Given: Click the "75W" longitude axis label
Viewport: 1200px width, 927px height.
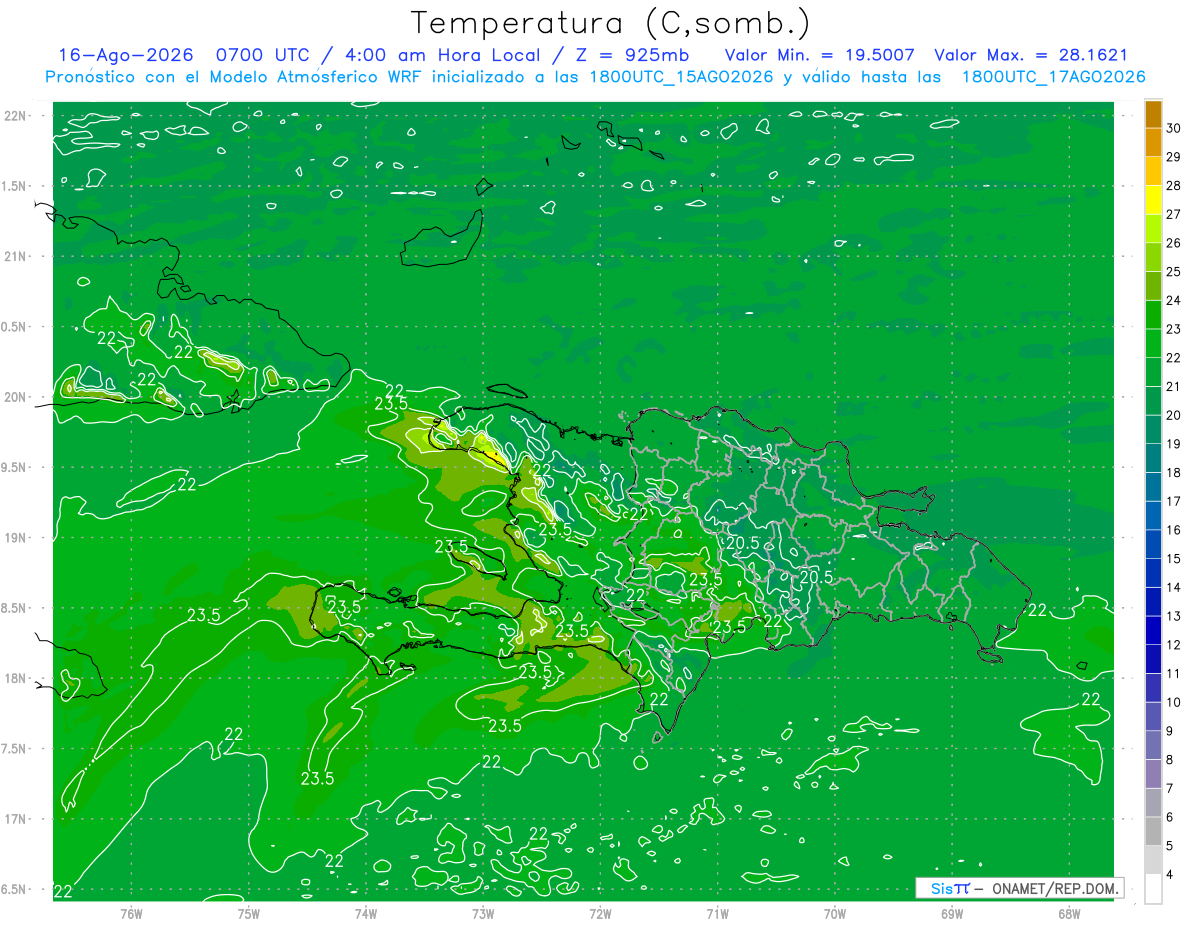Looking at the screenshot, I should (249, 913).
